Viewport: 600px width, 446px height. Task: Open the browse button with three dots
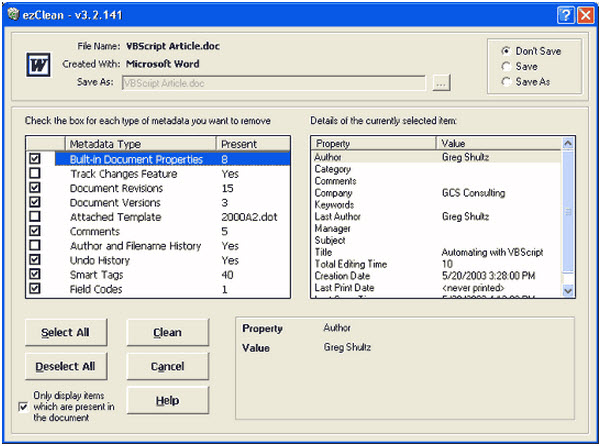441,83
